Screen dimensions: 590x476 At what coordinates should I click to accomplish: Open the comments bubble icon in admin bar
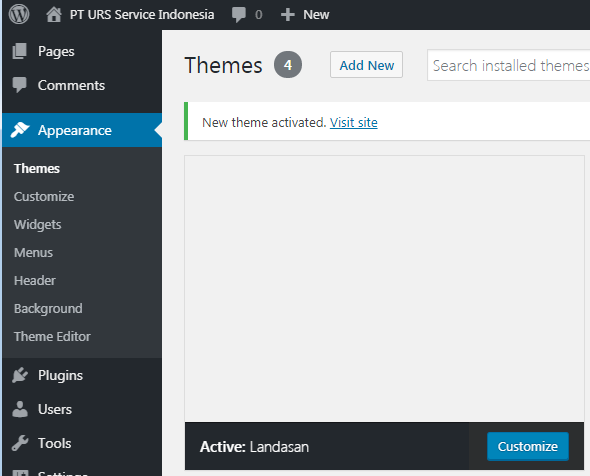tap(239, 15)
